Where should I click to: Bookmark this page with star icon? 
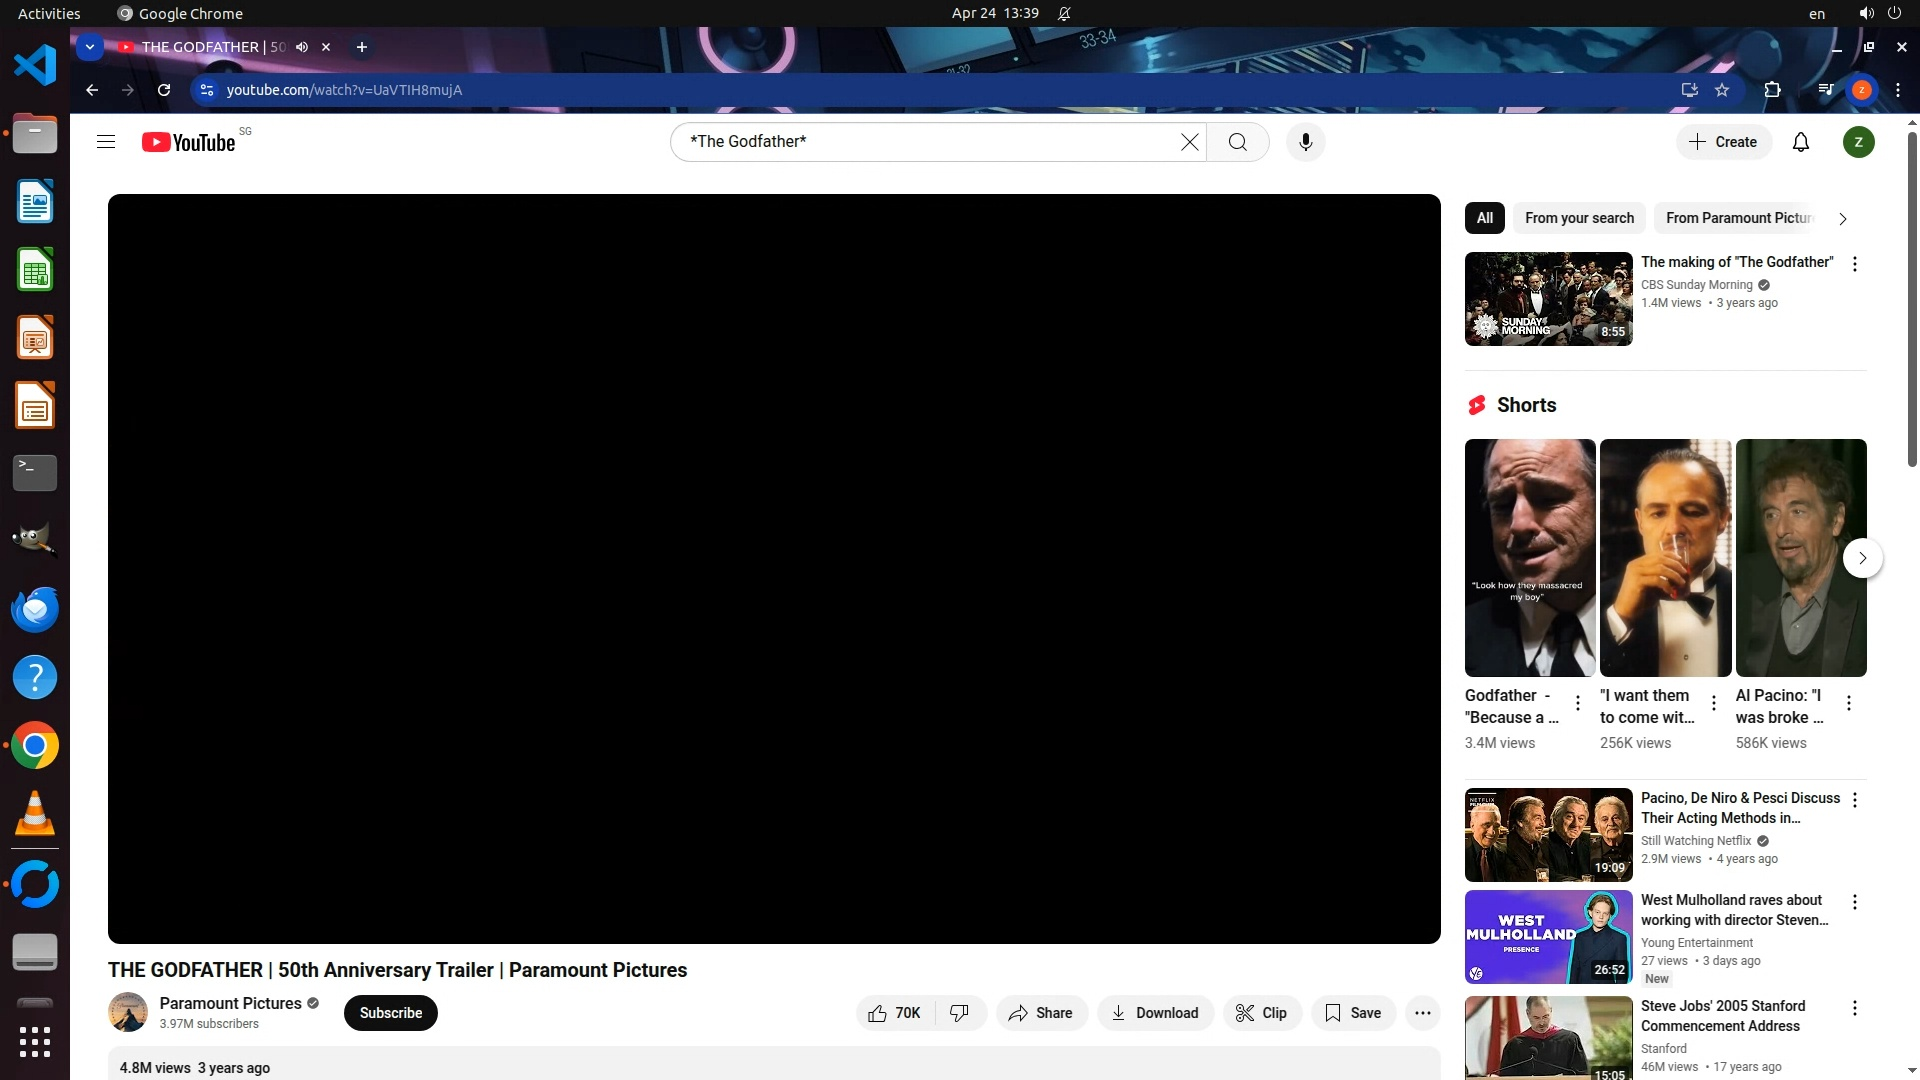coord(1722,90)
